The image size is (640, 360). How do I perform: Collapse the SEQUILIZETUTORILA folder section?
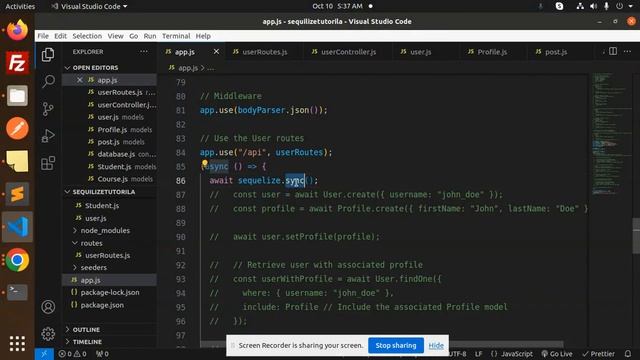click(x=104, y=192)
